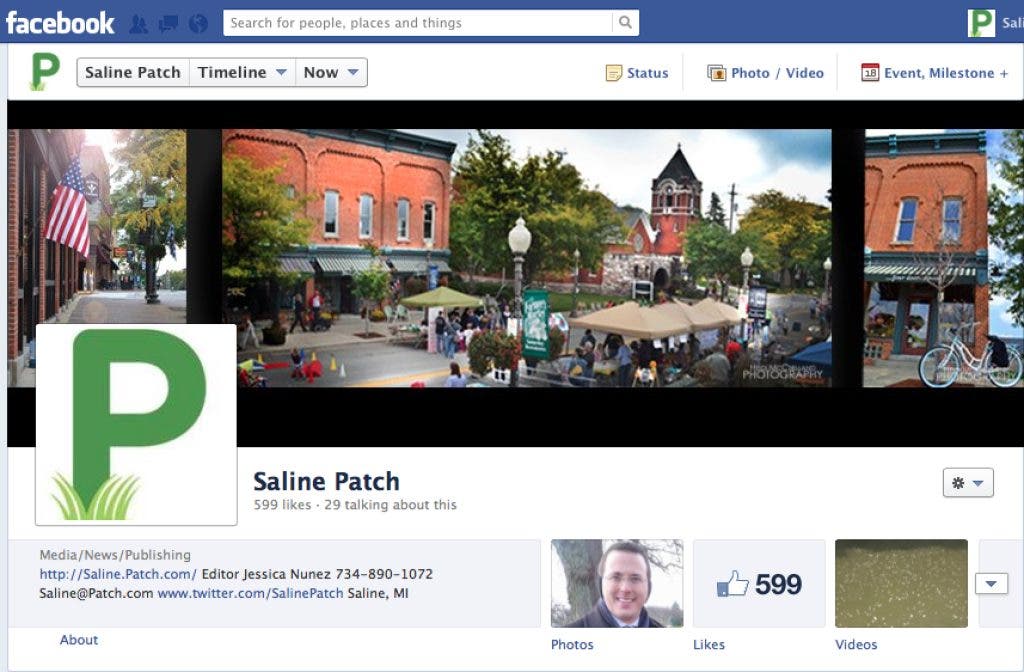Click the Saline Patch page title
The image size is (1024, 672).
tap(326, 481)
